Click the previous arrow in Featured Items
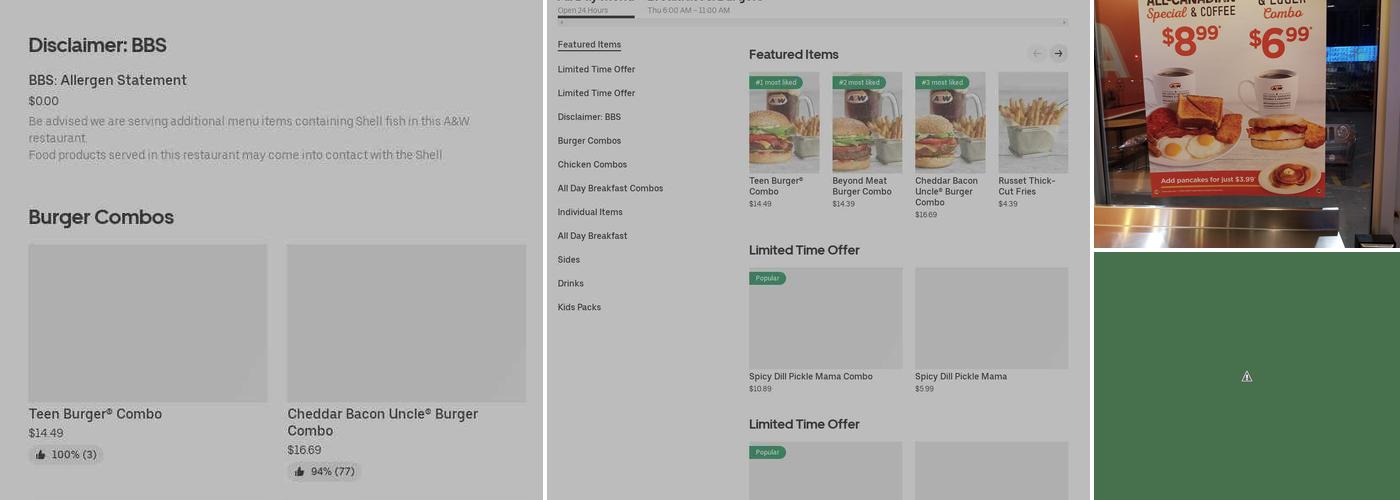Image resolution: width=1400 pixels, height=500 pixels. click(1037, 54)
